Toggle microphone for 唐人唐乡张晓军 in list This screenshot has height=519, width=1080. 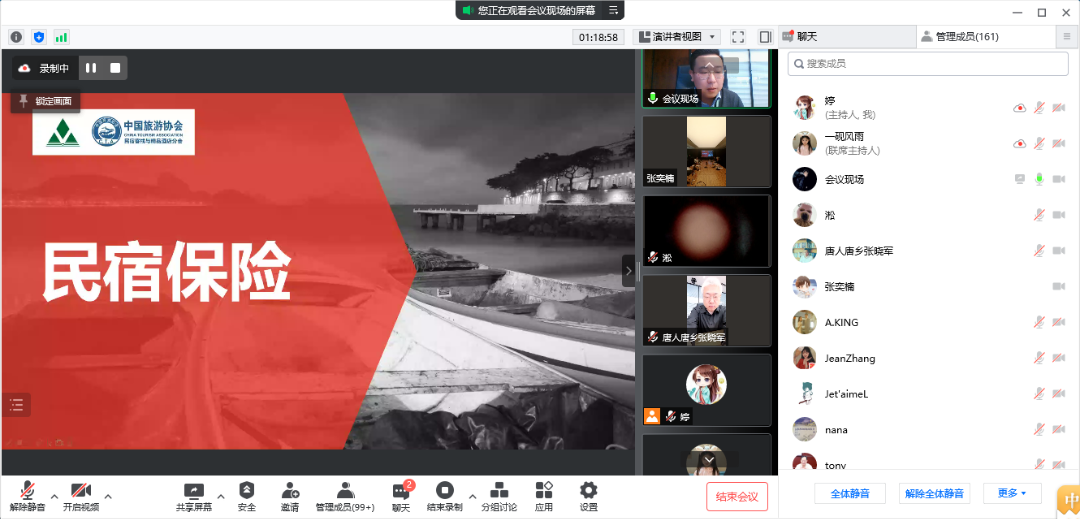coord(1039,251)
